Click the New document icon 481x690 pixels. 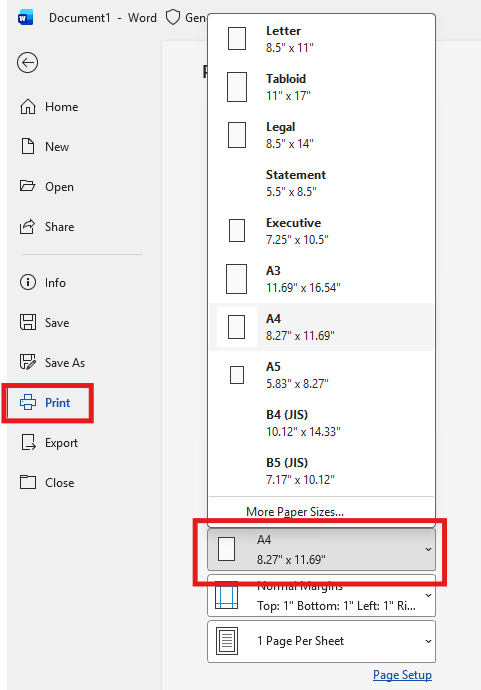coord(28,146)
